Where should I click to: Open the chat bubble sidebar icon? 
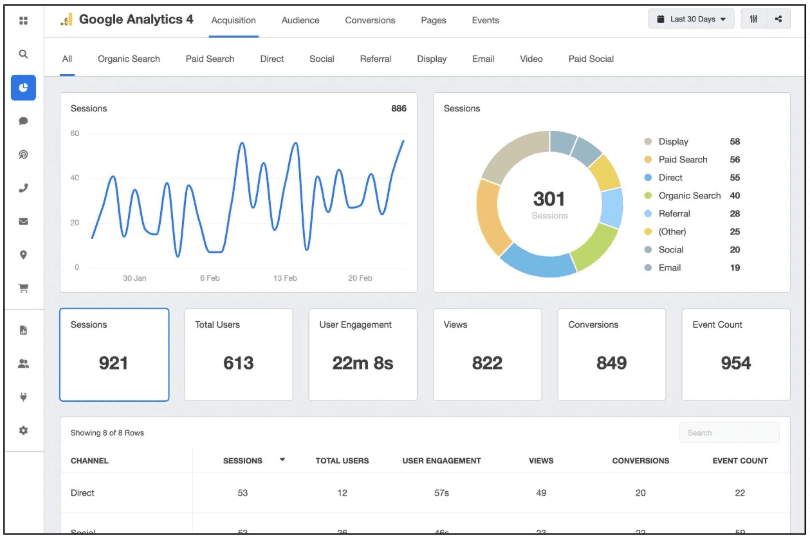[23, 121]
